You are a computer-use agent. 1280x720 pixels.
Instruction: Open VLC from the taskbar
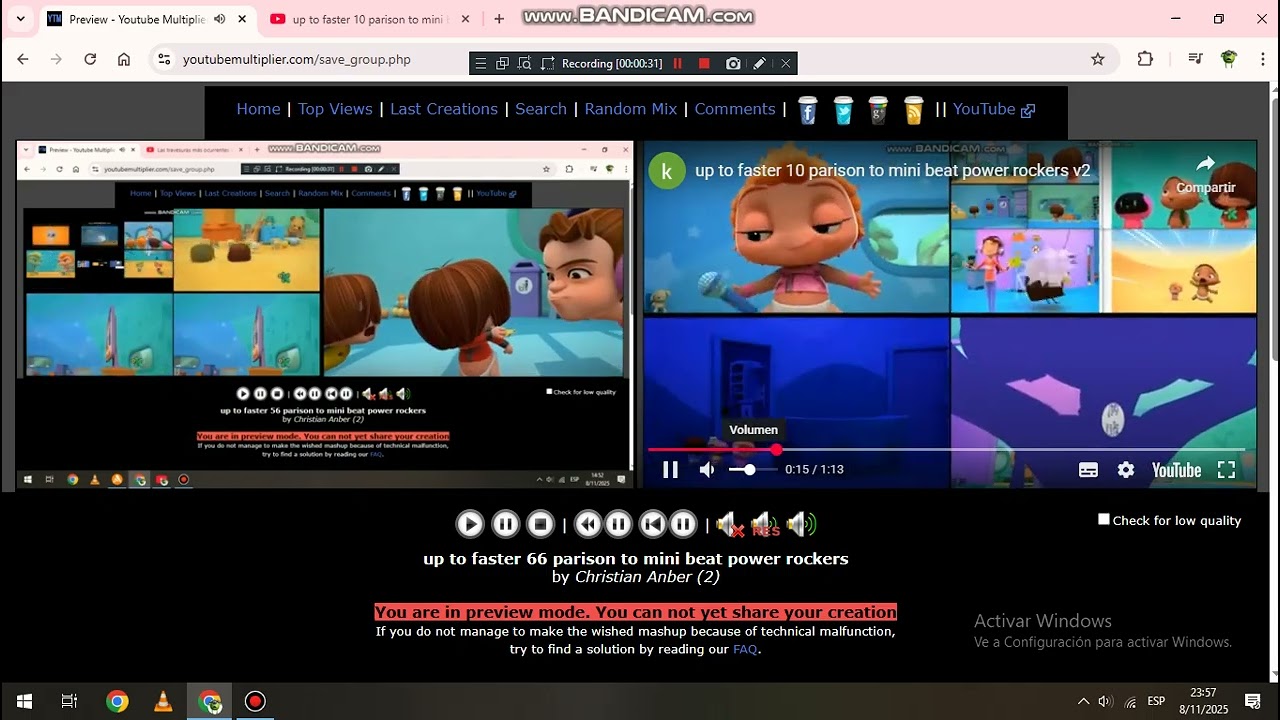tap(163, 701)
